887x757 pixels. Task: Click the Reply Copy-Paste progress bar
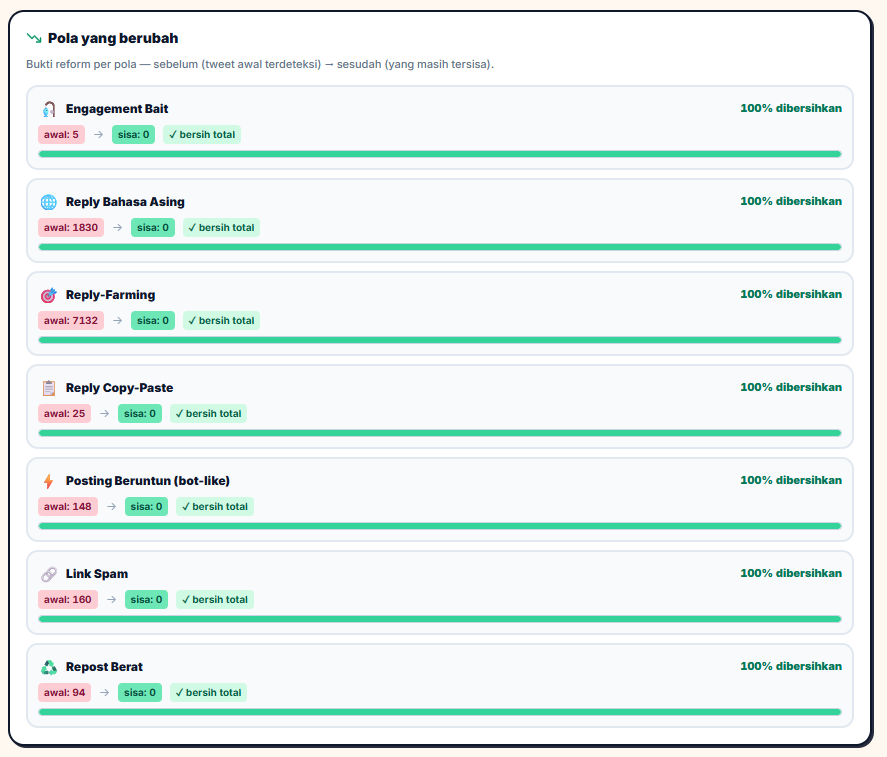coord(440,433)
